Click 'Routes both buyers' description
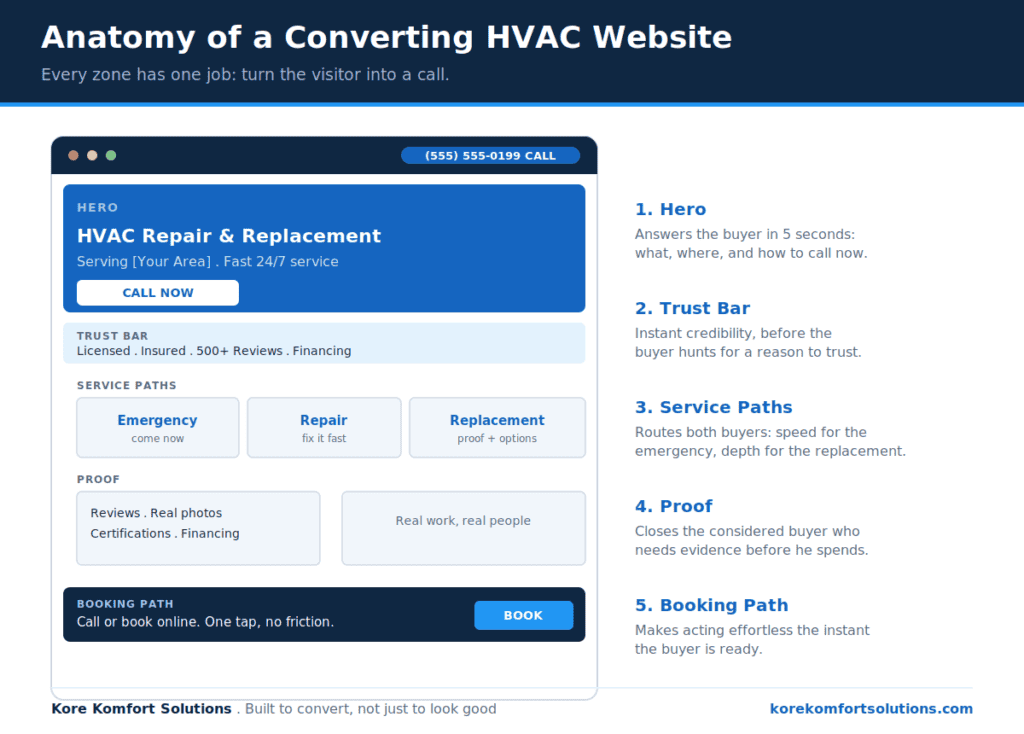Screen dimensions: 1024x734 tap(770, 441)
